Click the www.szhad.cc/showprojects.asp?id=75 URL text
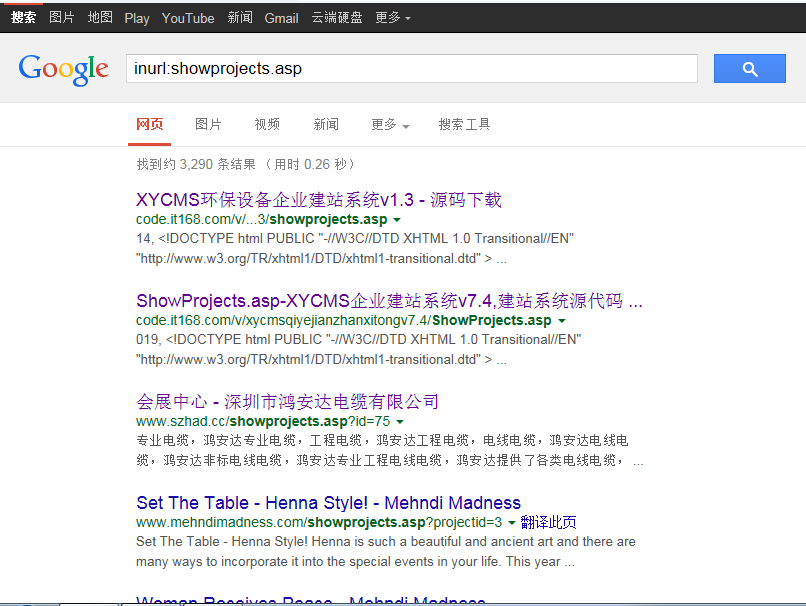Screen dimensions: 806x606 [x=263, y=421]
